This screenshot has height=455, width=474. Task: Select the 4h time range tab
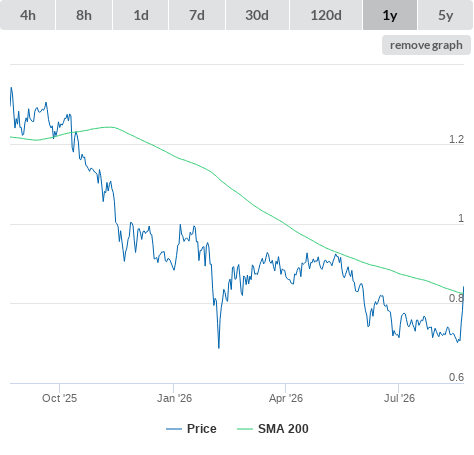[28, 15]
